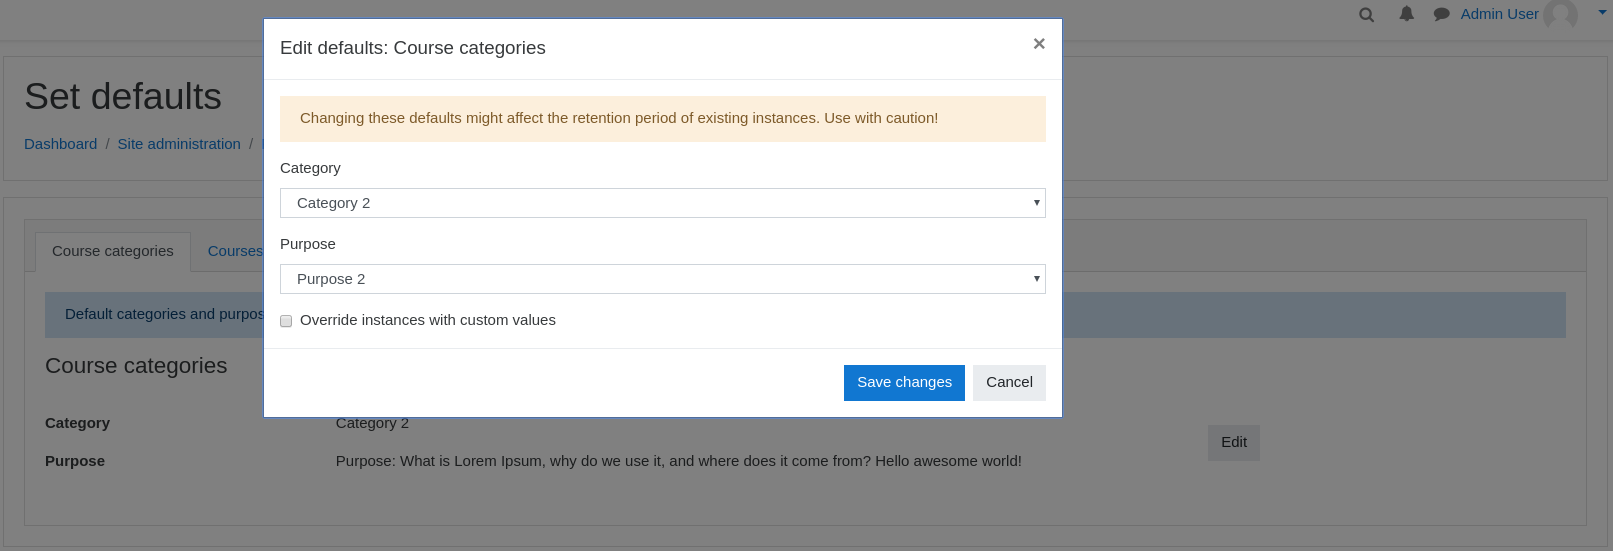Image resolution: width=1613 pixels, height=551 pixels.
Task: Open the search magnifier icon
Action: 1366,14
